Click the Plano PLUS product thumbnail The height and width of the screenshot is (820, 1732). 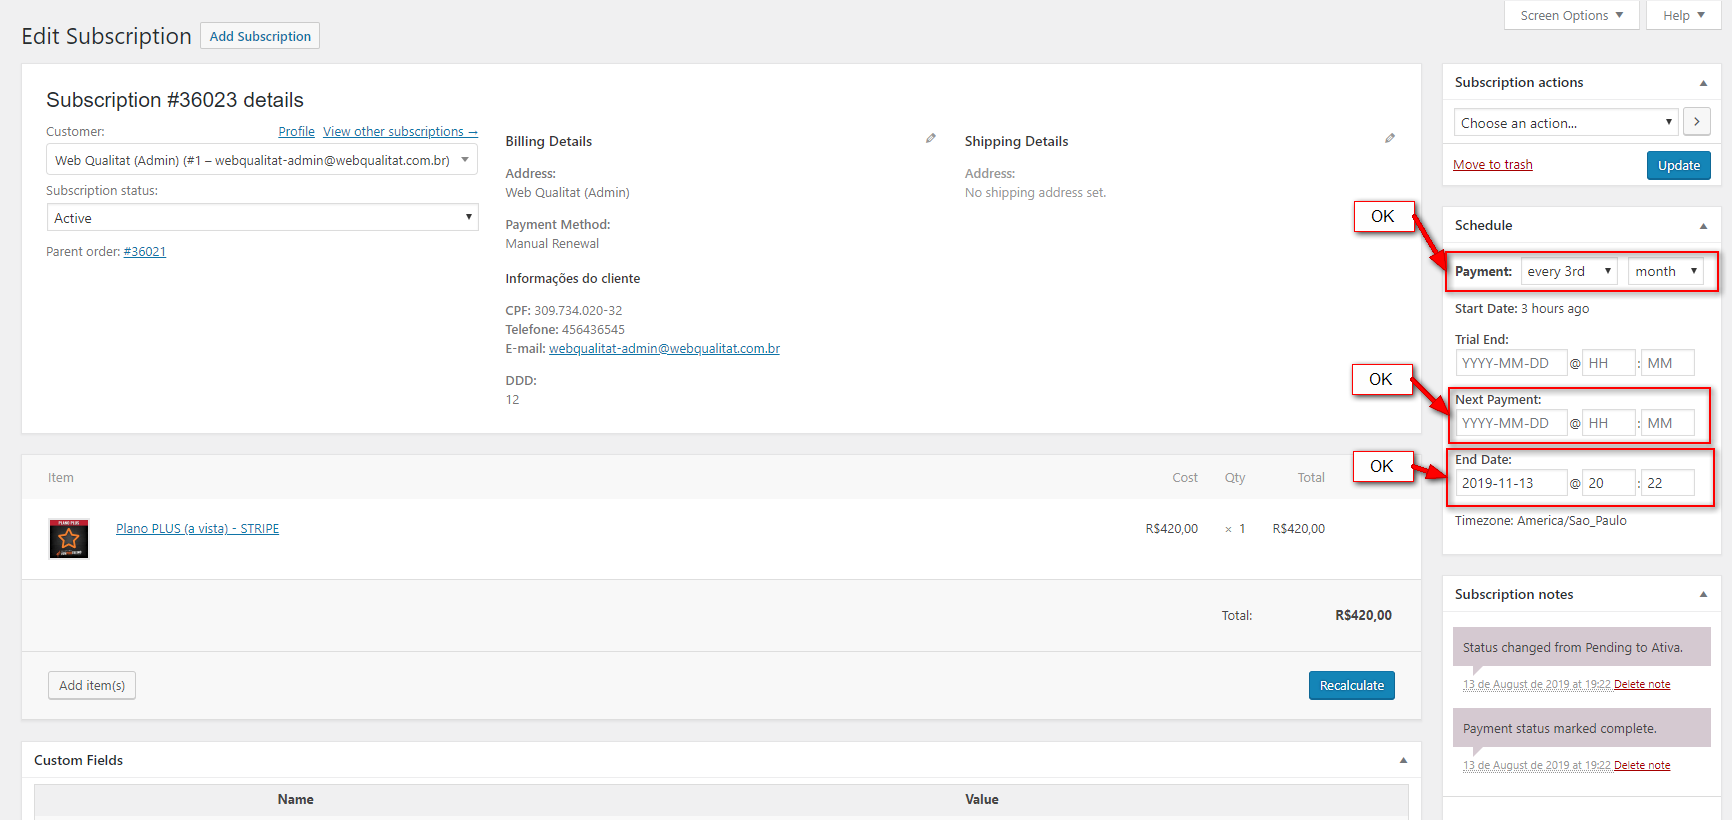[x=69, y=539]
